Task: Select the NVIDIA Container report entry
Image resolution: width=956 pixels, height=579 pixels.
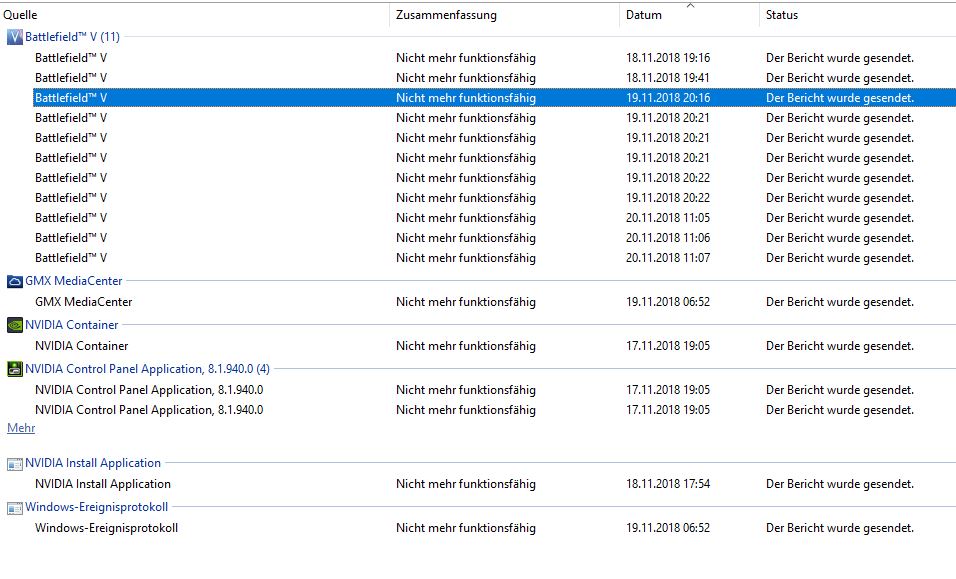Action: (x=494, y=346)
